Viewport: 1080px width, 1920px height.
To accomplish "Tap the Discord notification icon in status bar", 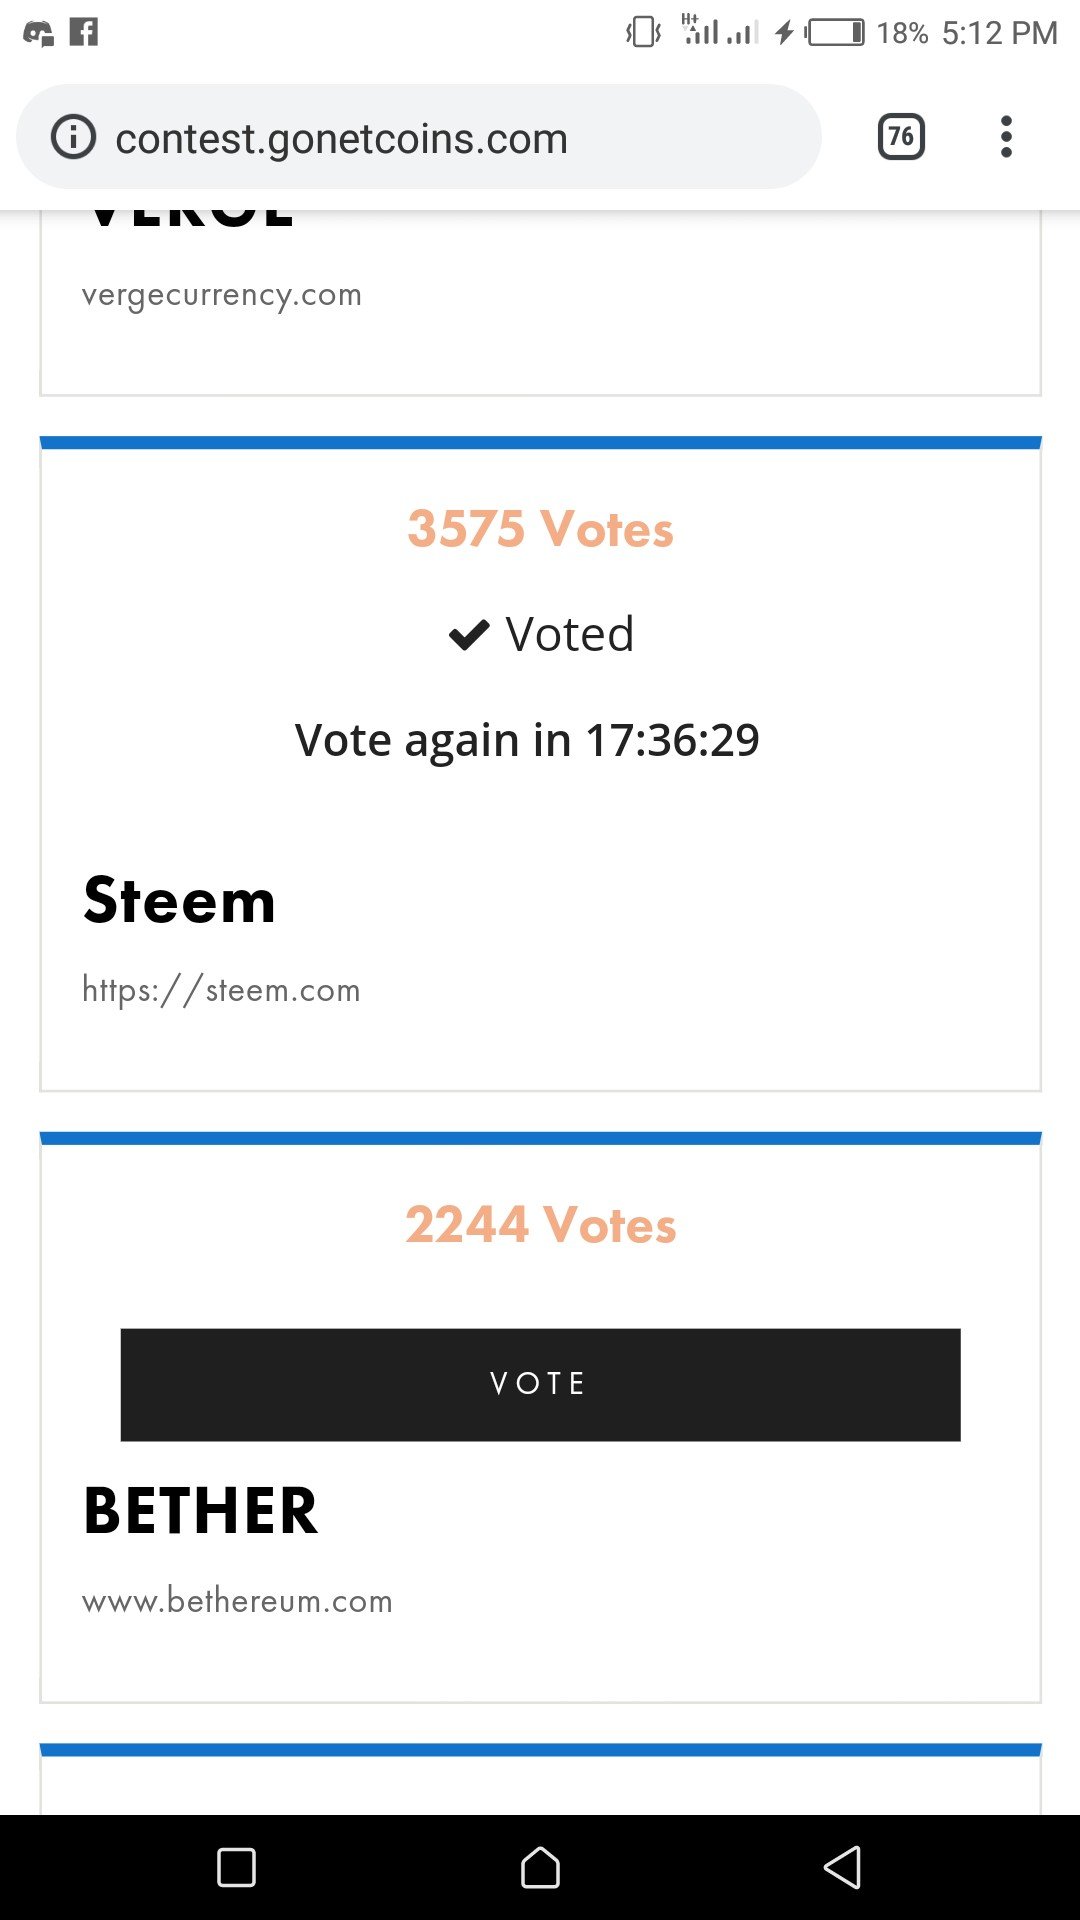I will pyautogui.click(x=38, y=33).
